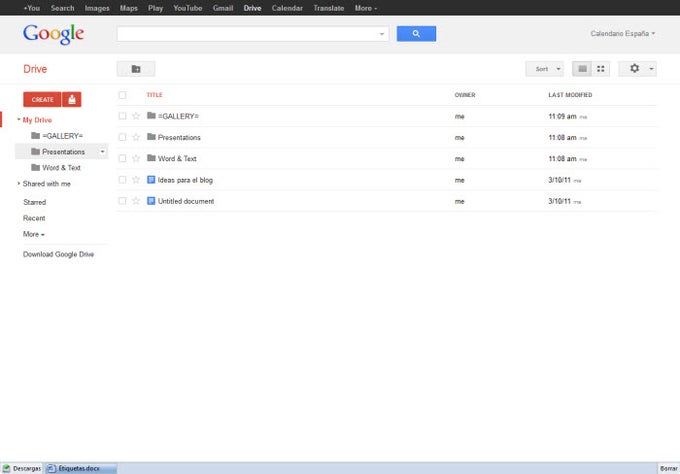Open the settings gear icon
The image size is (680, 474).
tap(634, 68)
